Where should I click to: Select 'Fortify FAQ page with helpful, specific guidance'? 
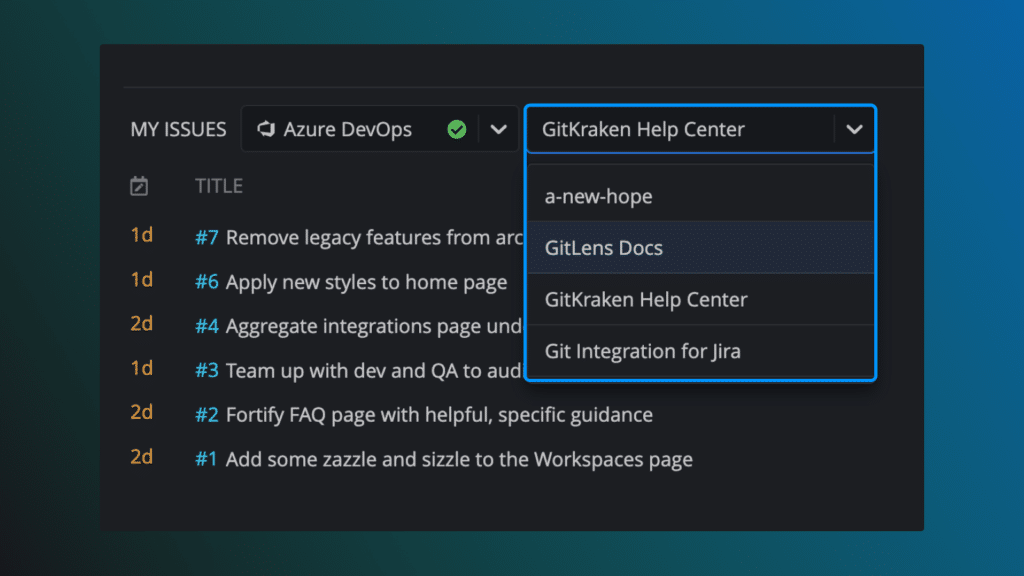click(440, 415)
